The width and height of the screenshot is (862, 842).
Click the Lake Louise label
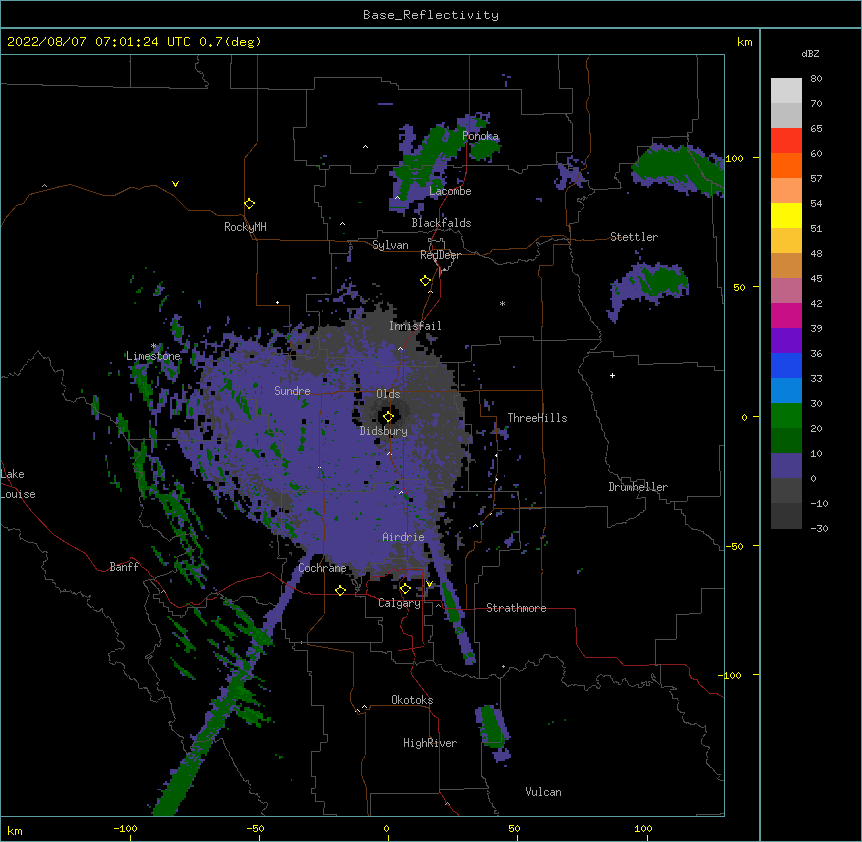[x=17, y=484]
